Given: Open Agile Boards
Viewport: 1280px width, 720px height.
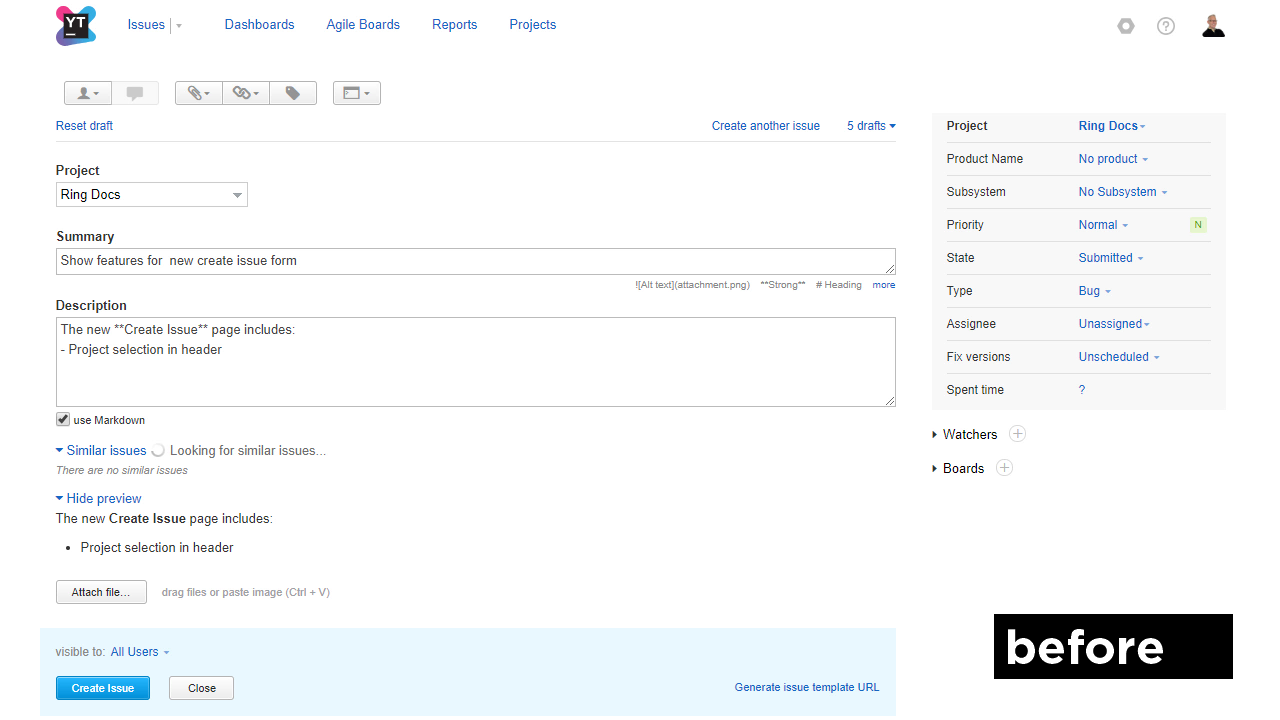Looking at the screenshot, I should tap(363, 25).
